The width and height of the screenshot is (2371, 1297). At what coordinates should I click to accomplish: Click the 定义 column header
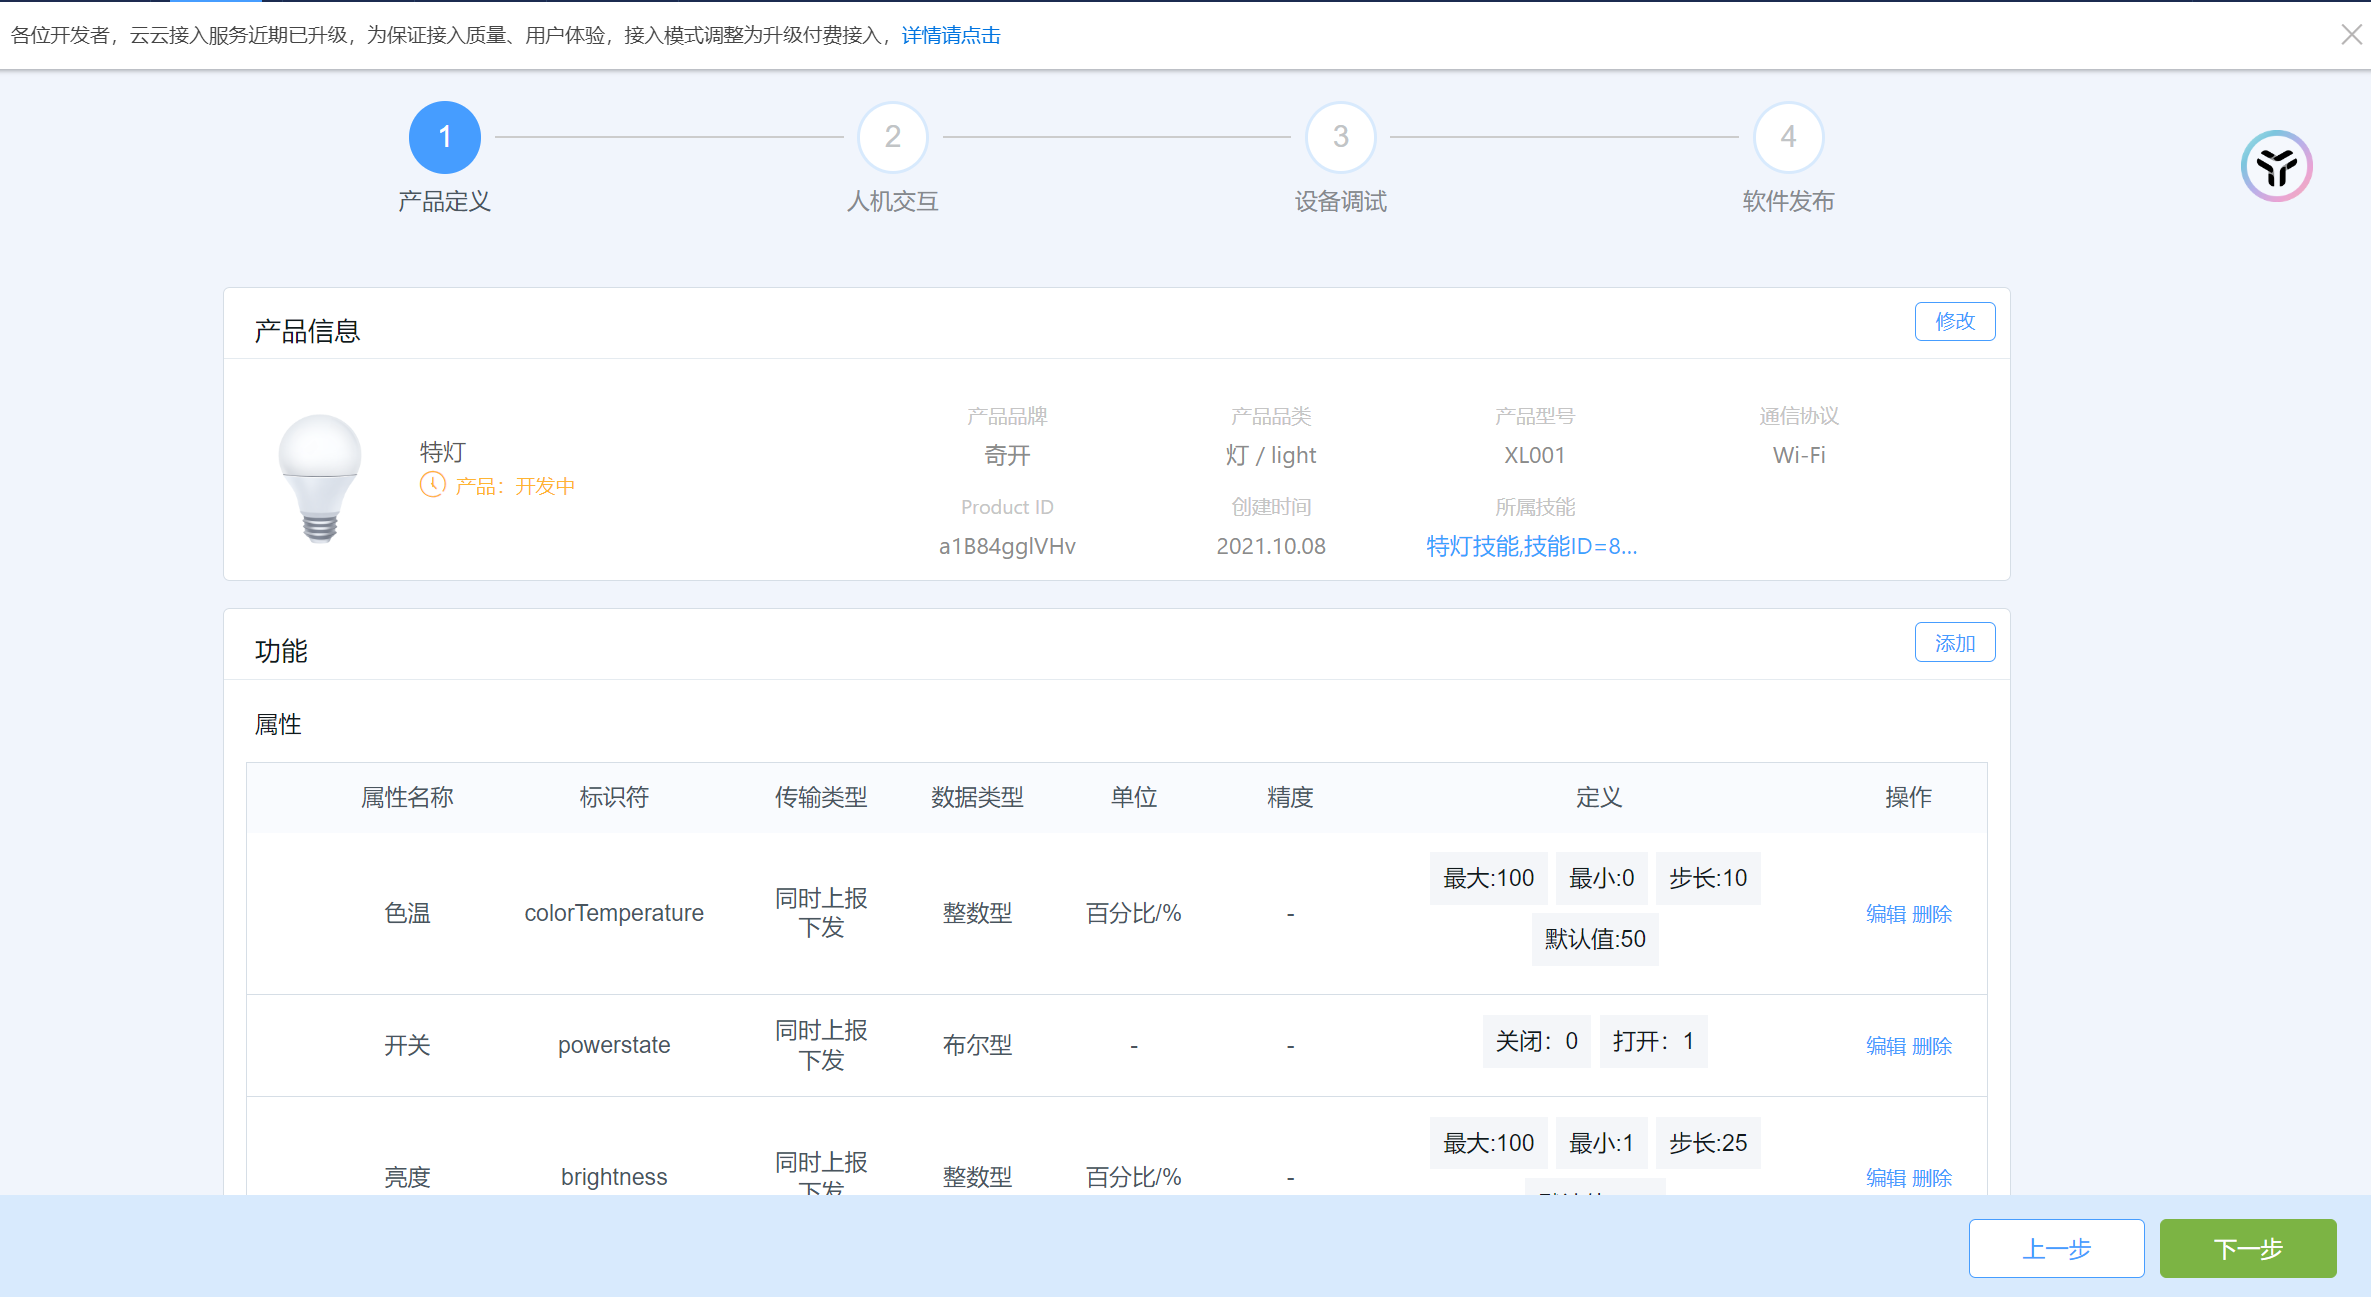click(1598, 797)
